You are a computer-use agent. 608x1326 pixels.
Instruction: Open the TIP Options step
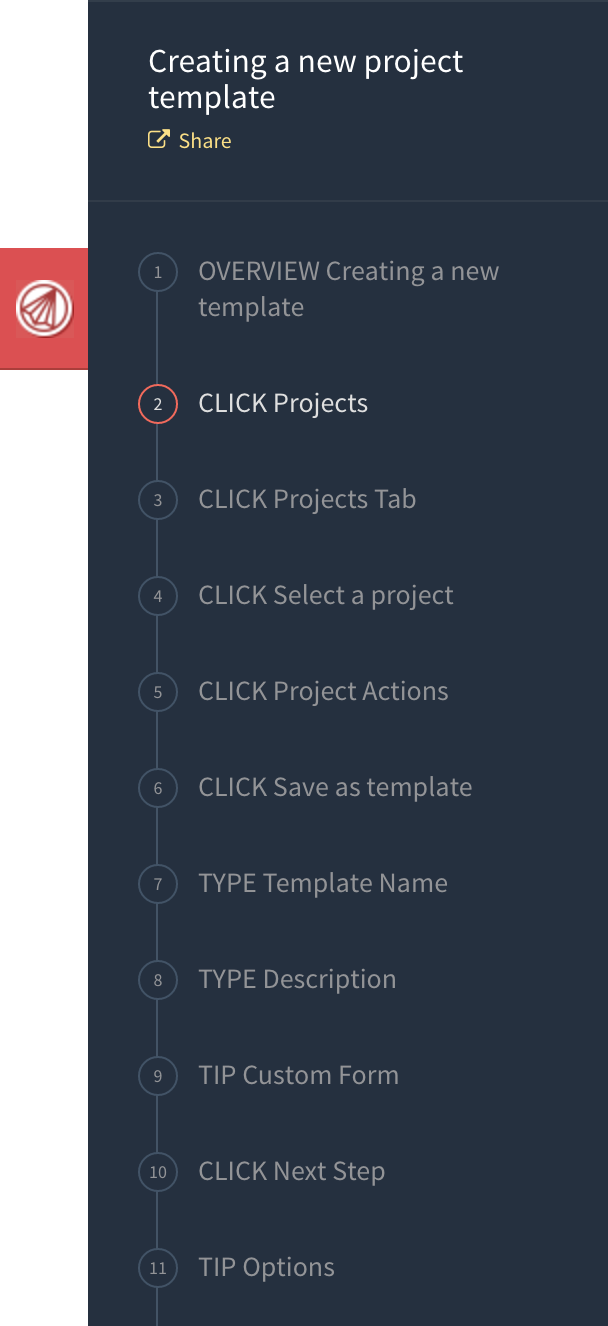click(x=266, y=1268)
